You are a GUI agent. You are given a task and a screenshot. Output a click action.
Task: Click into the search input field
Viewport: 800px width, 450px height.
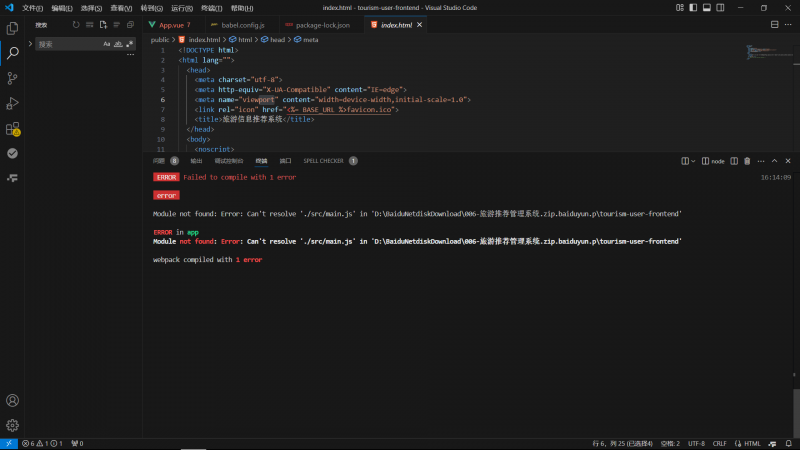click(x=69, y=44)
